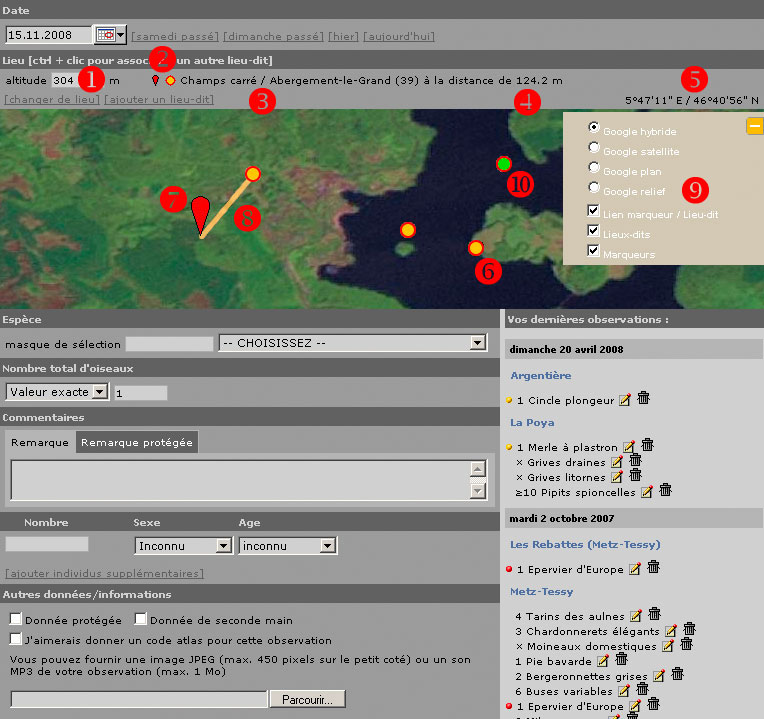The image size is (764, 719).
Task: Click the remark textarea scrollbar up arrow
Action: pyautogui.click(x=478, y=469)
